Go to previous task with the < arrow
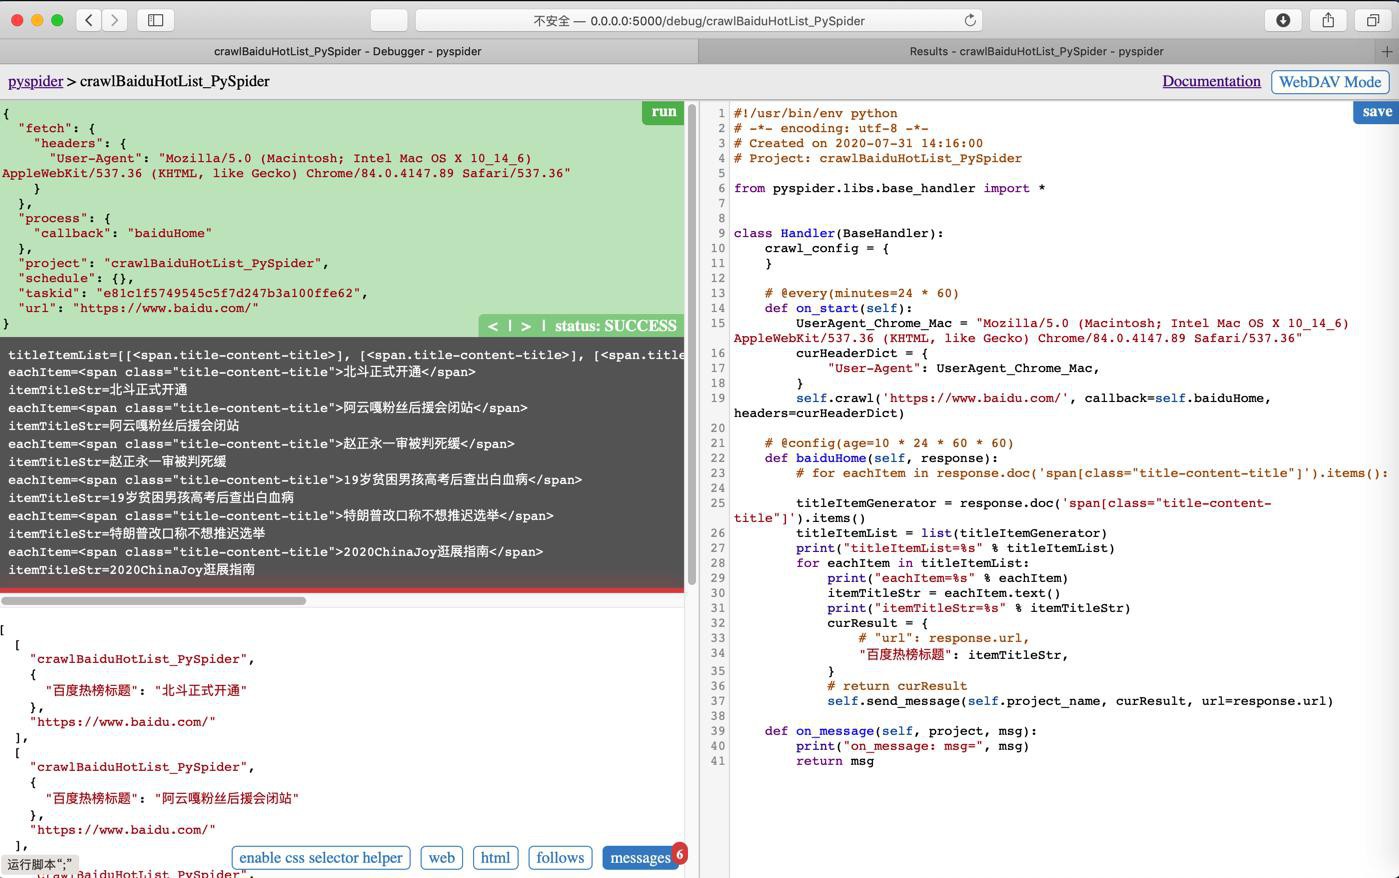Screen dimensions: 1399x878 click(492, 326)
